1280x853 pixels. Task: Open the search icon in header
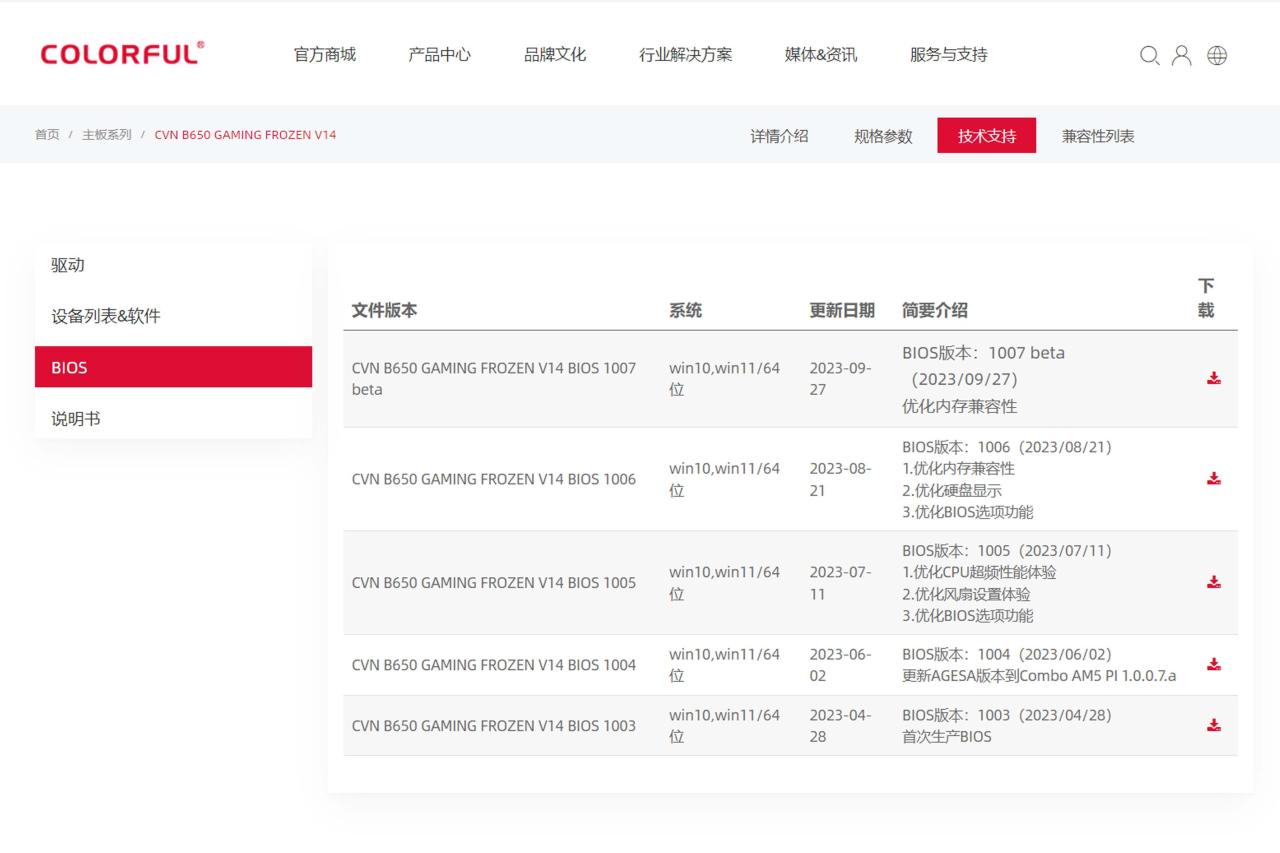click(x=1150, y=56)
